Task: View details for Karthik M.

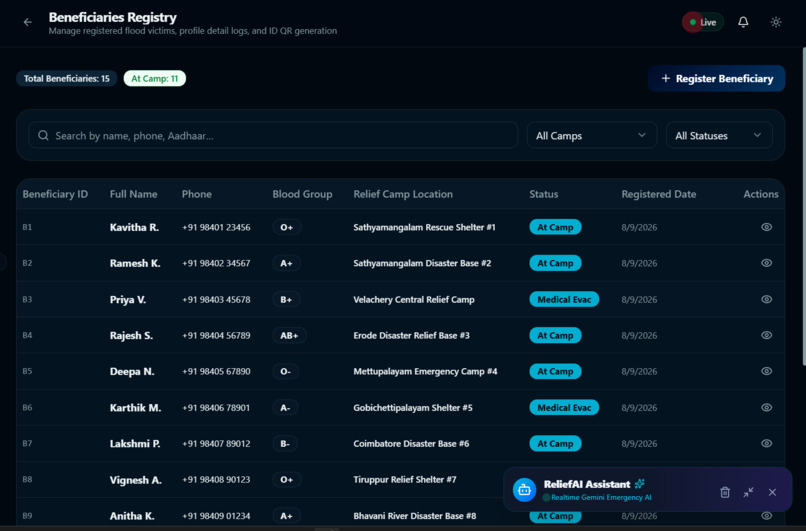Action: point(766,407)
